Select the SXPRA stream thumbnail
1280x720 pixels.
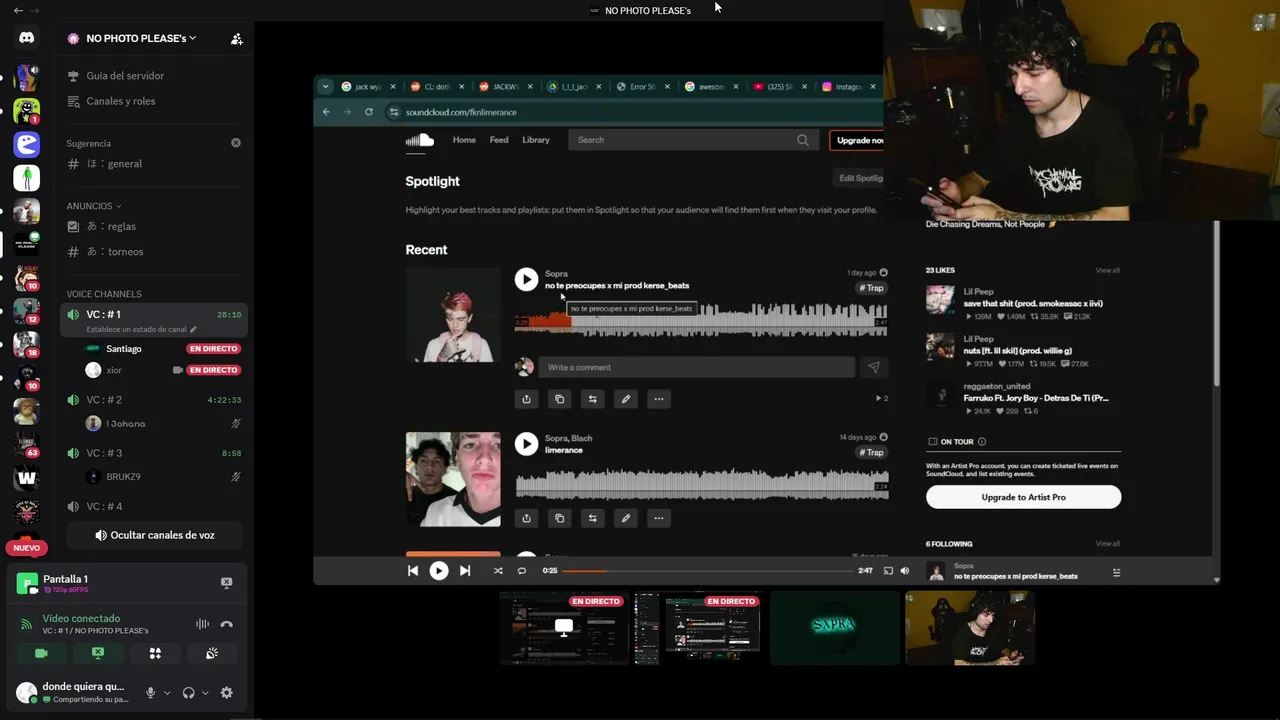coord(834,628)
